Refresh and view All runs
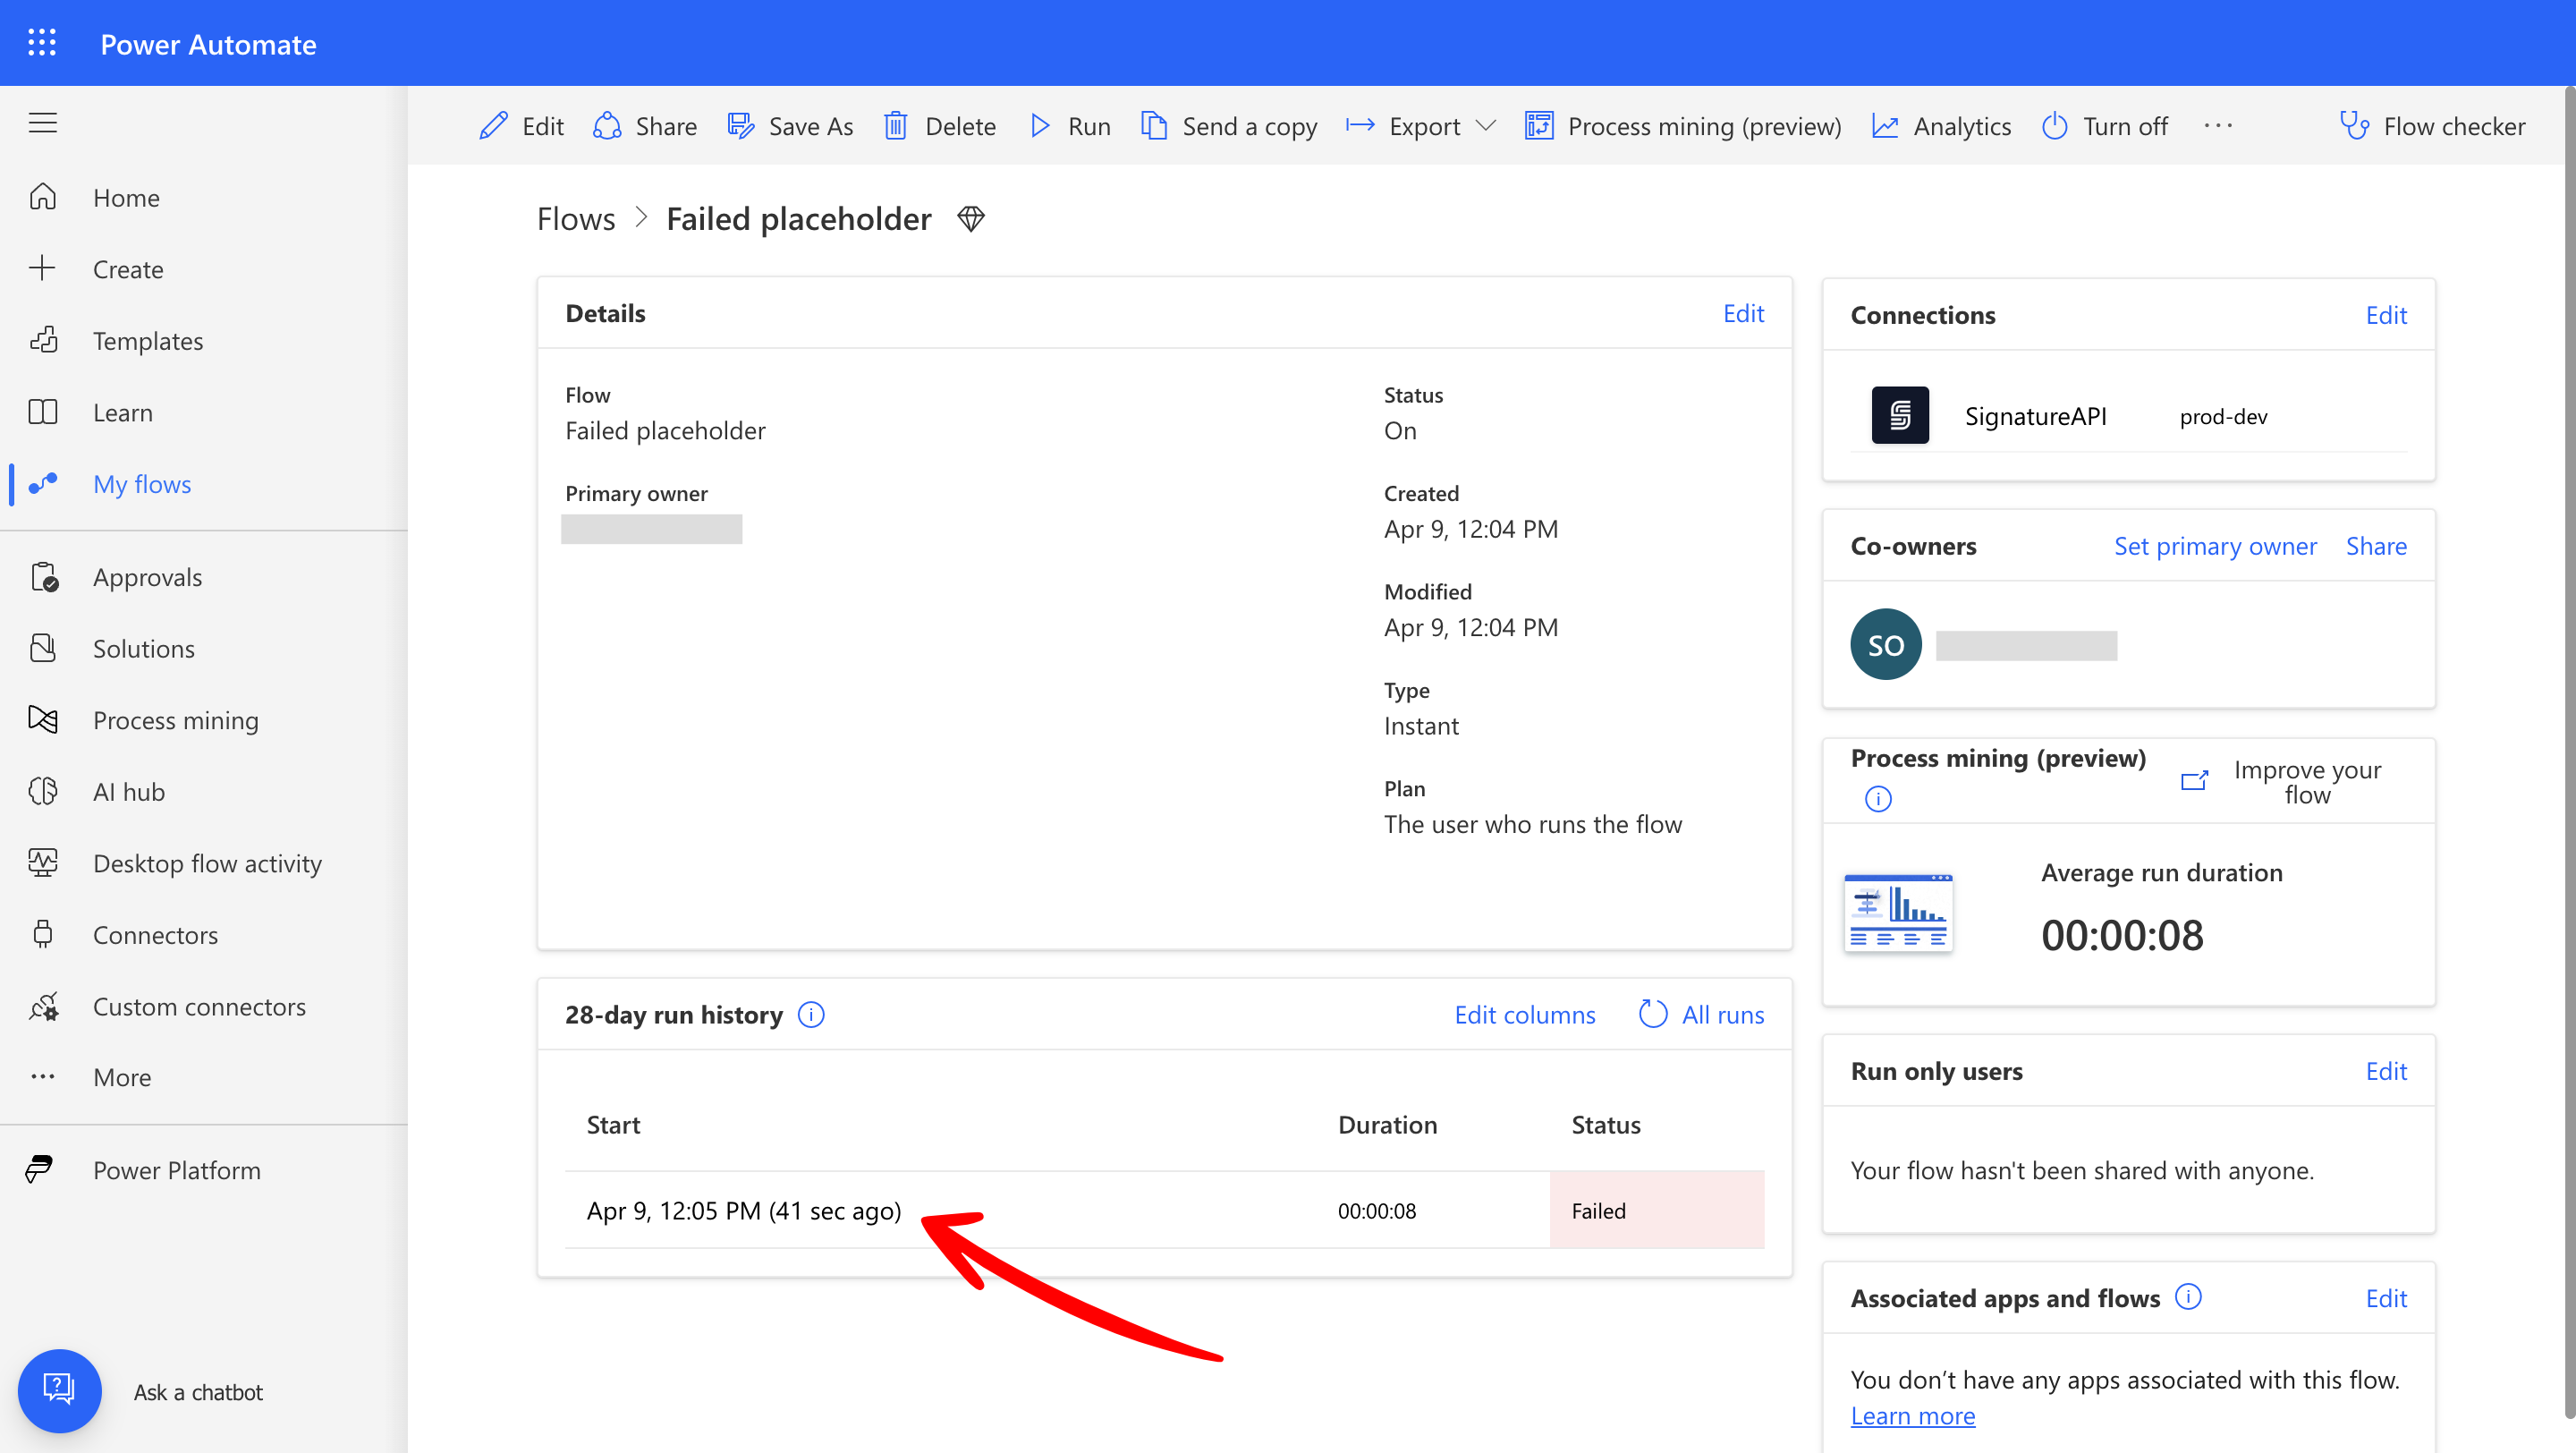2576x1453 pixels. (x=1701, y=1014)
